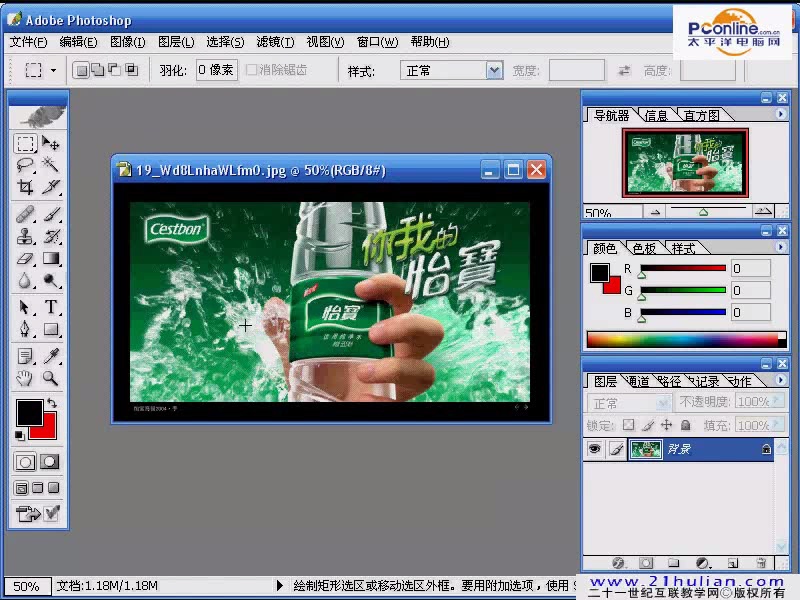Toggle visibility eye of 背景 layer
Viewport: 800px width, 600px height.
coord(594,449)
